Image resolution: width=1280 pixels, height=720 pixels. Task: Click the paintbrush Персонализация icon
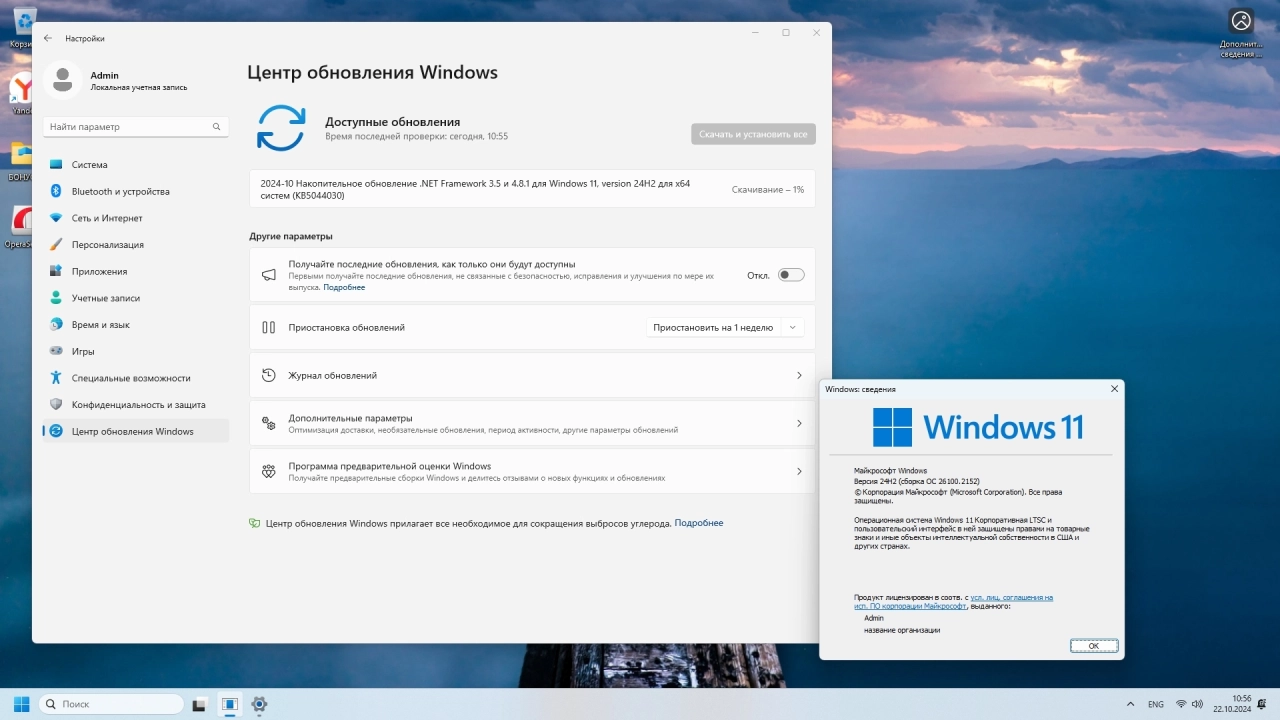tap(56, 244)
